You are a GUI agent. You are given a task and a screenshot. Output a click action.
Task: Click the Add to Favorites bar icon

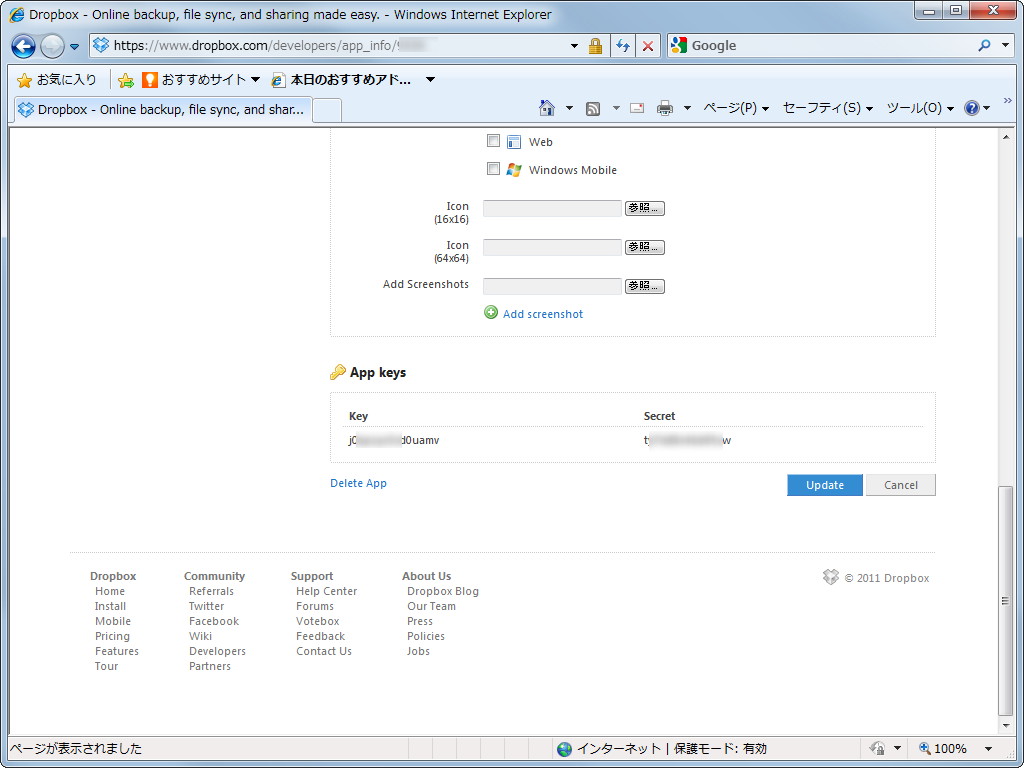point(126,80)
